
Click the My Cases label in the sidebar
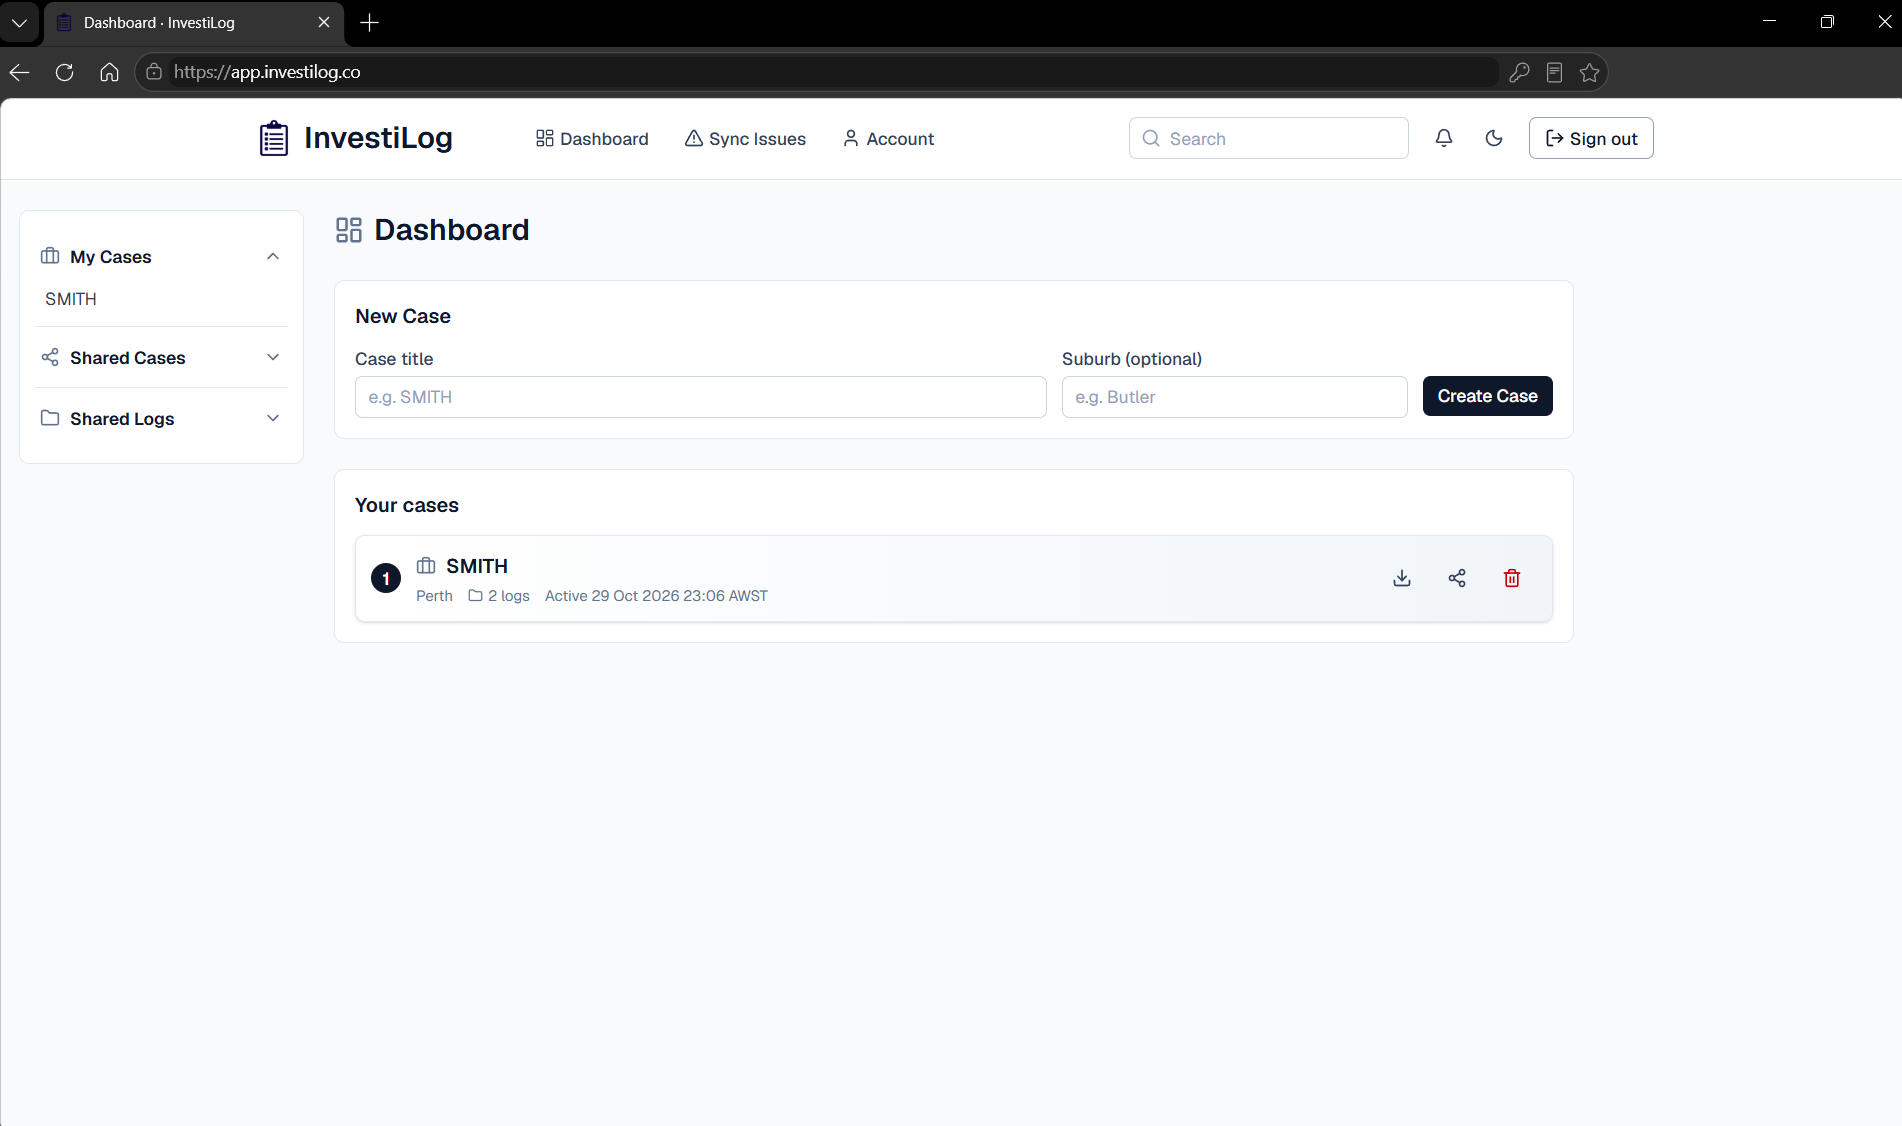click(x=111, y=257)
